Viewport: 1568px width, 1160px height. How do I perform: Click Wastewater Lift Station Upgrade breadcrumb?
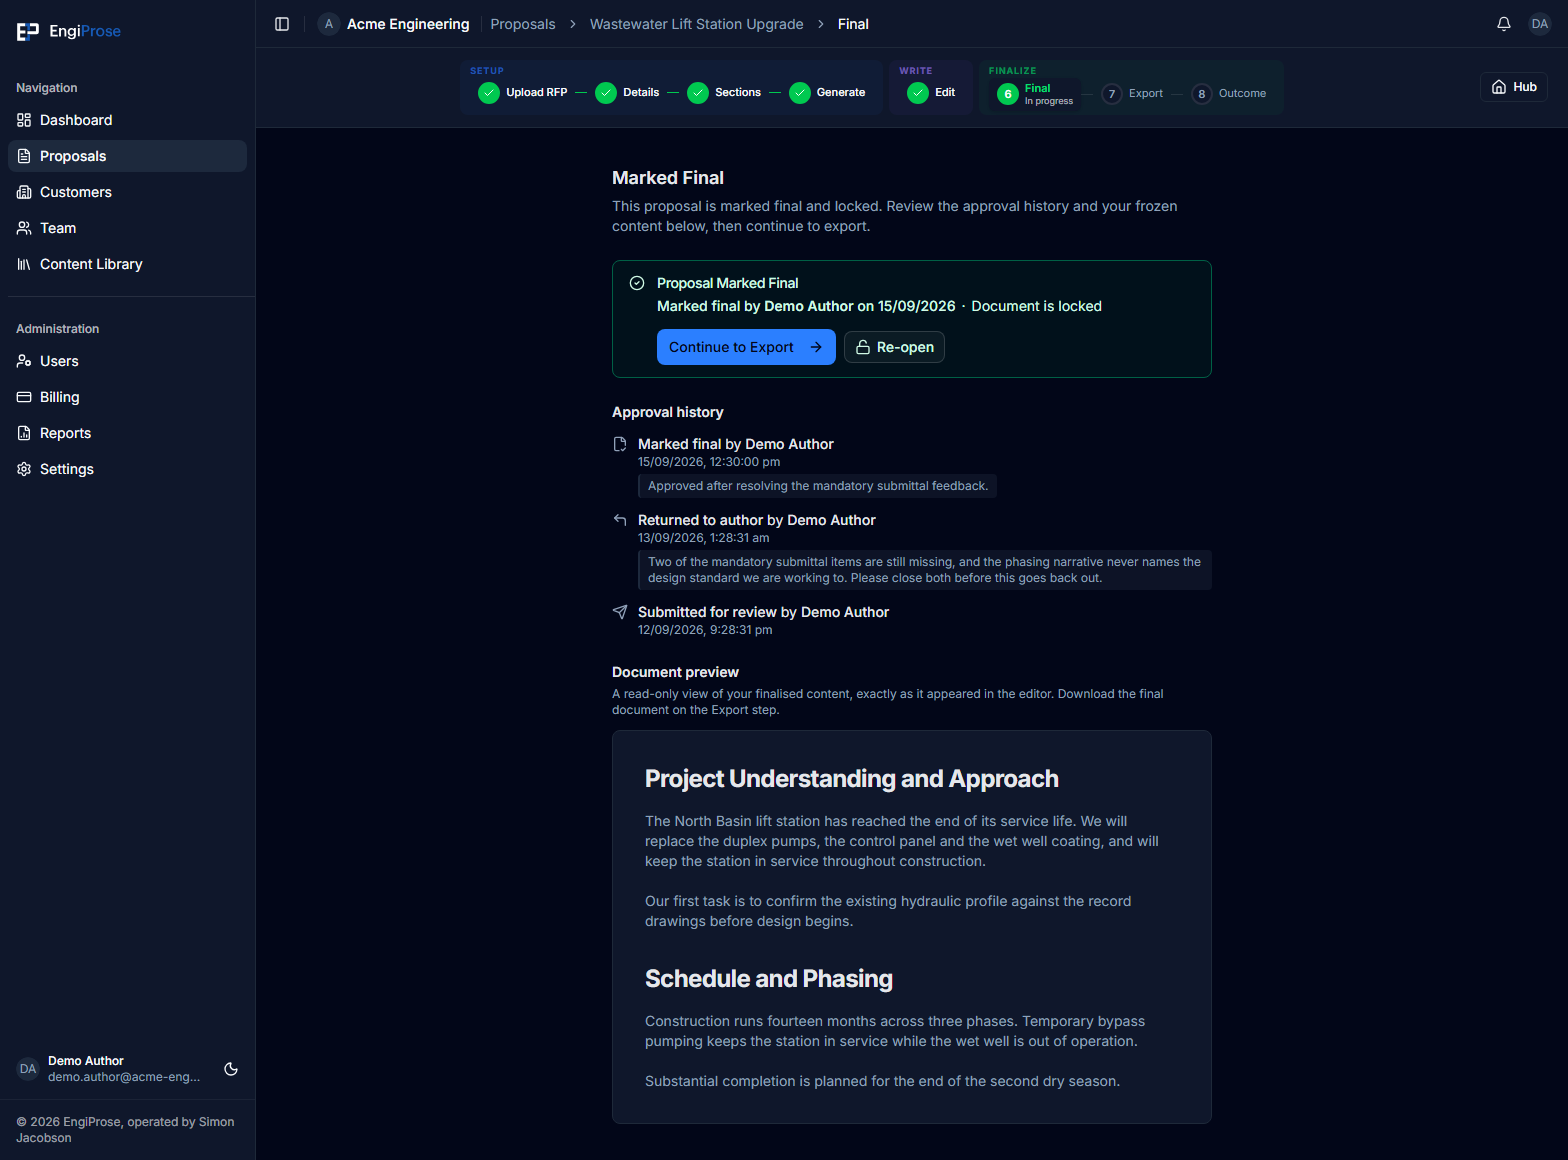coord(697,24)
